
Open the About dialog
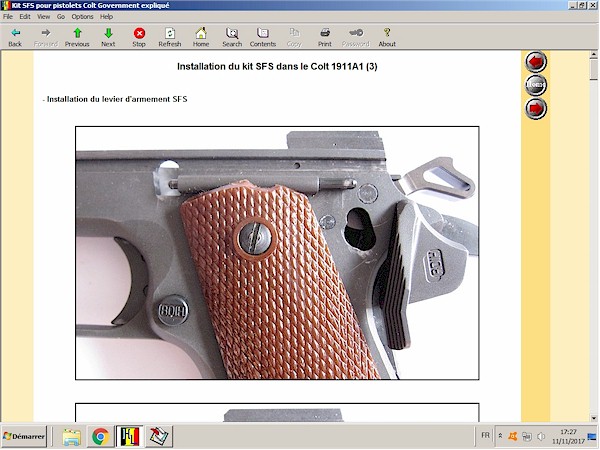coord(387,37)
